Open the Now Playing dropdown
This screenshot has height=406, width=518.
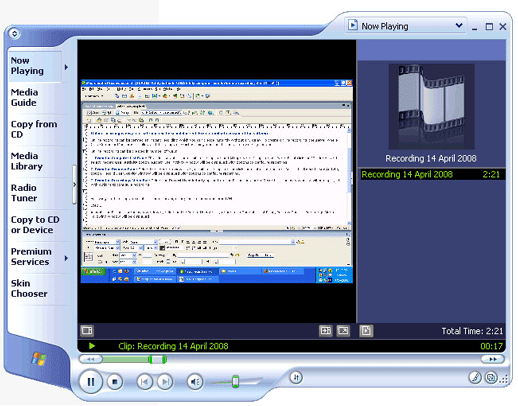[406, 26]
